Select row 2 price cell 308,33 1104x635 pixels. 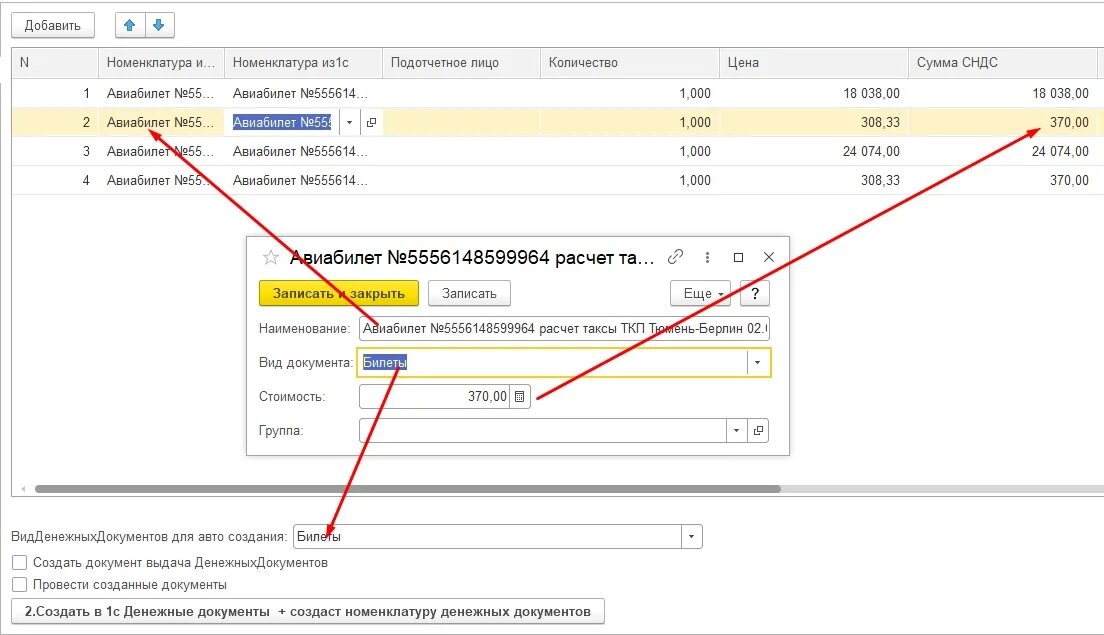813,122
